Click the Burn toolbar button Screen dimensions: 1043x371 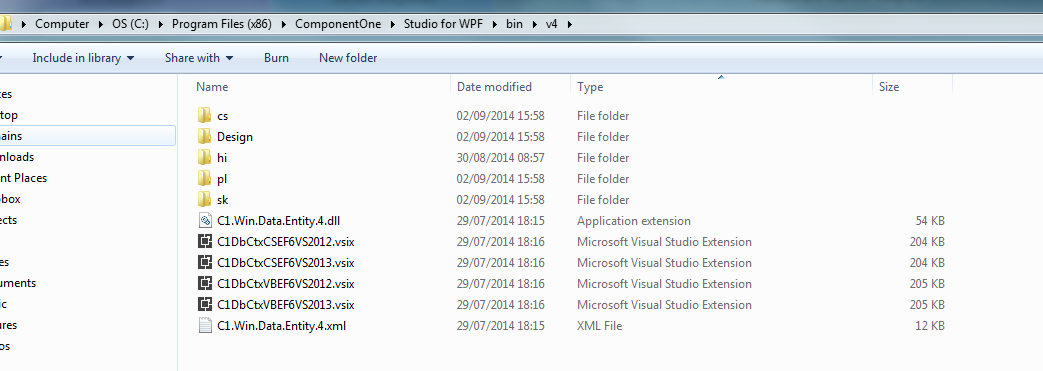pyautogui.click(x=276, y=58)
